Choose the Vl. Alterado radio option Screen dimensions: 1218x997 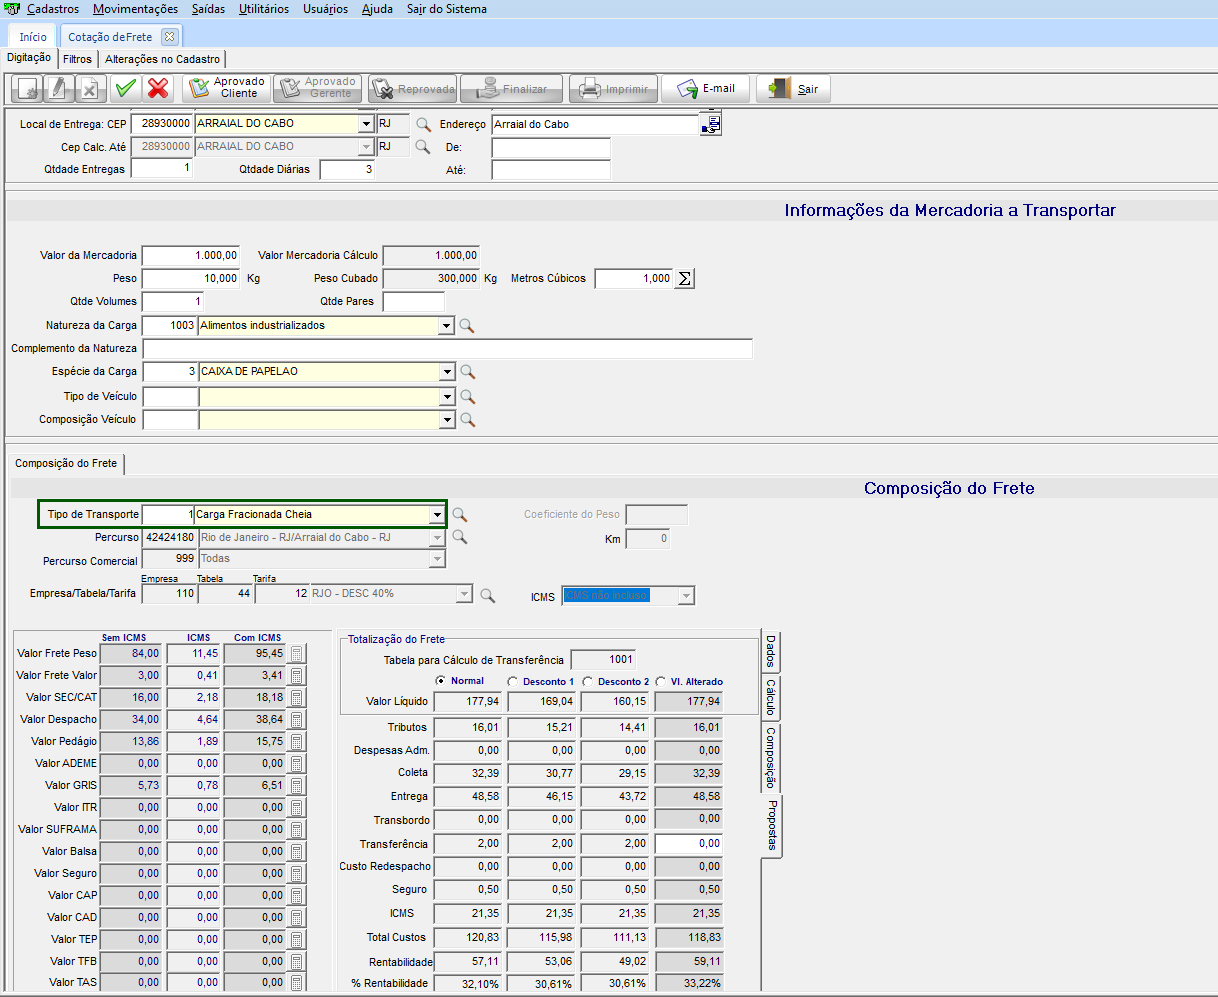tap(661, 682)
